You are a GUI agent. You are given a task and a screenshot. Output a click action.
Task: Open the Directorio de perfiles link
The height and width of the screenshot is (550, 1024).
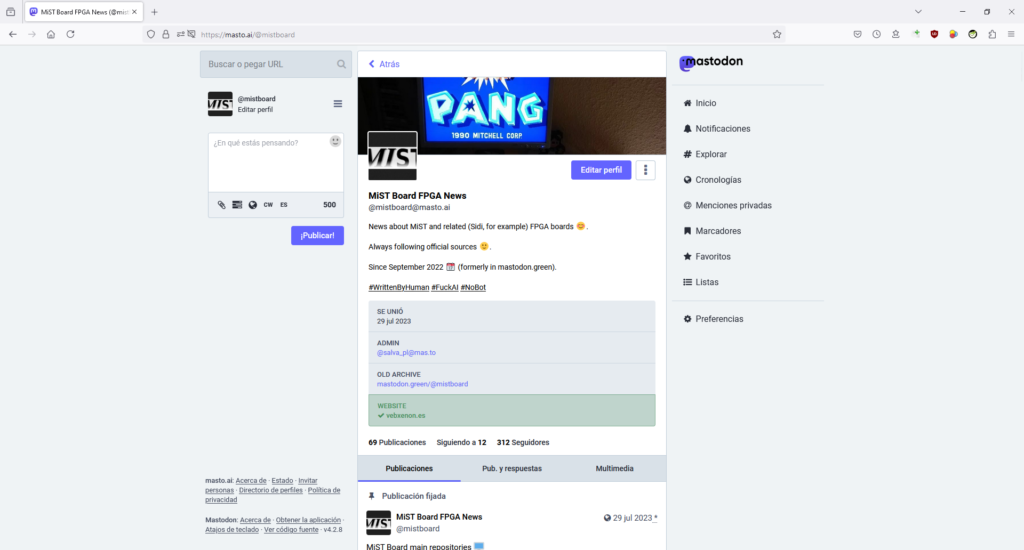271,490
